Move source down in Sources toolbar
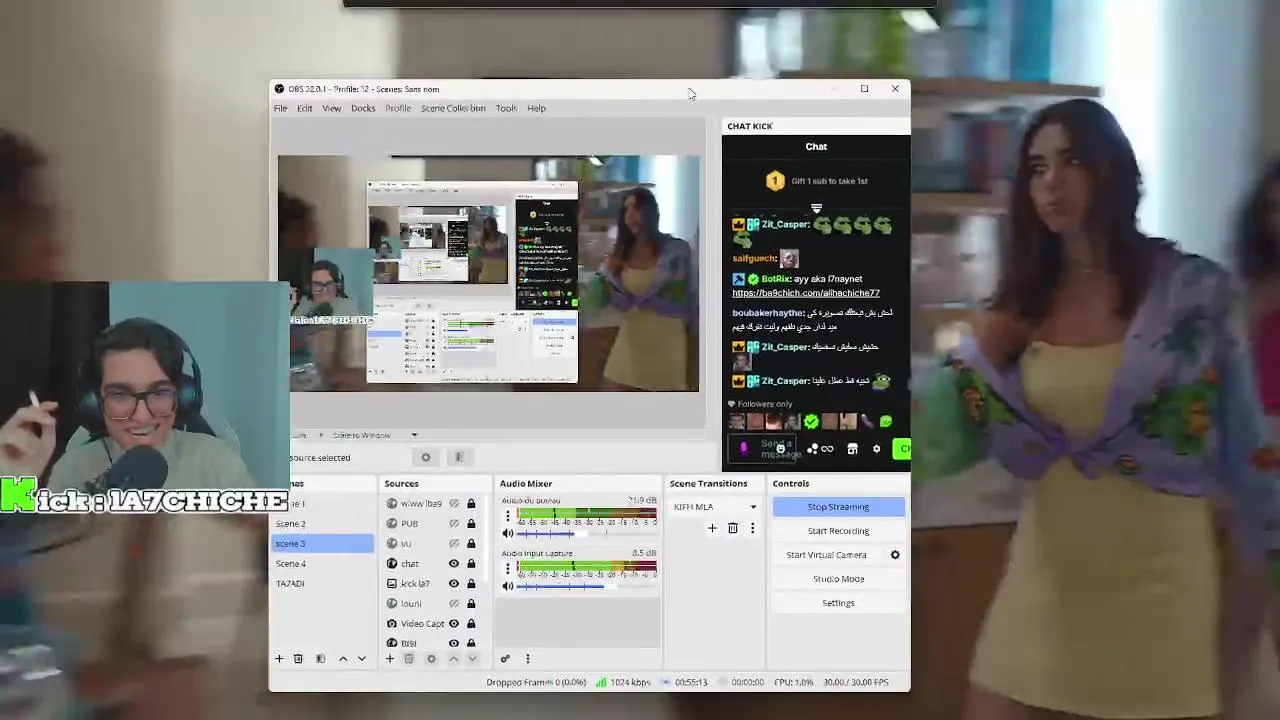Image resolution: width=1280 pixels, height=720 pixels. (x=472, y=658)
